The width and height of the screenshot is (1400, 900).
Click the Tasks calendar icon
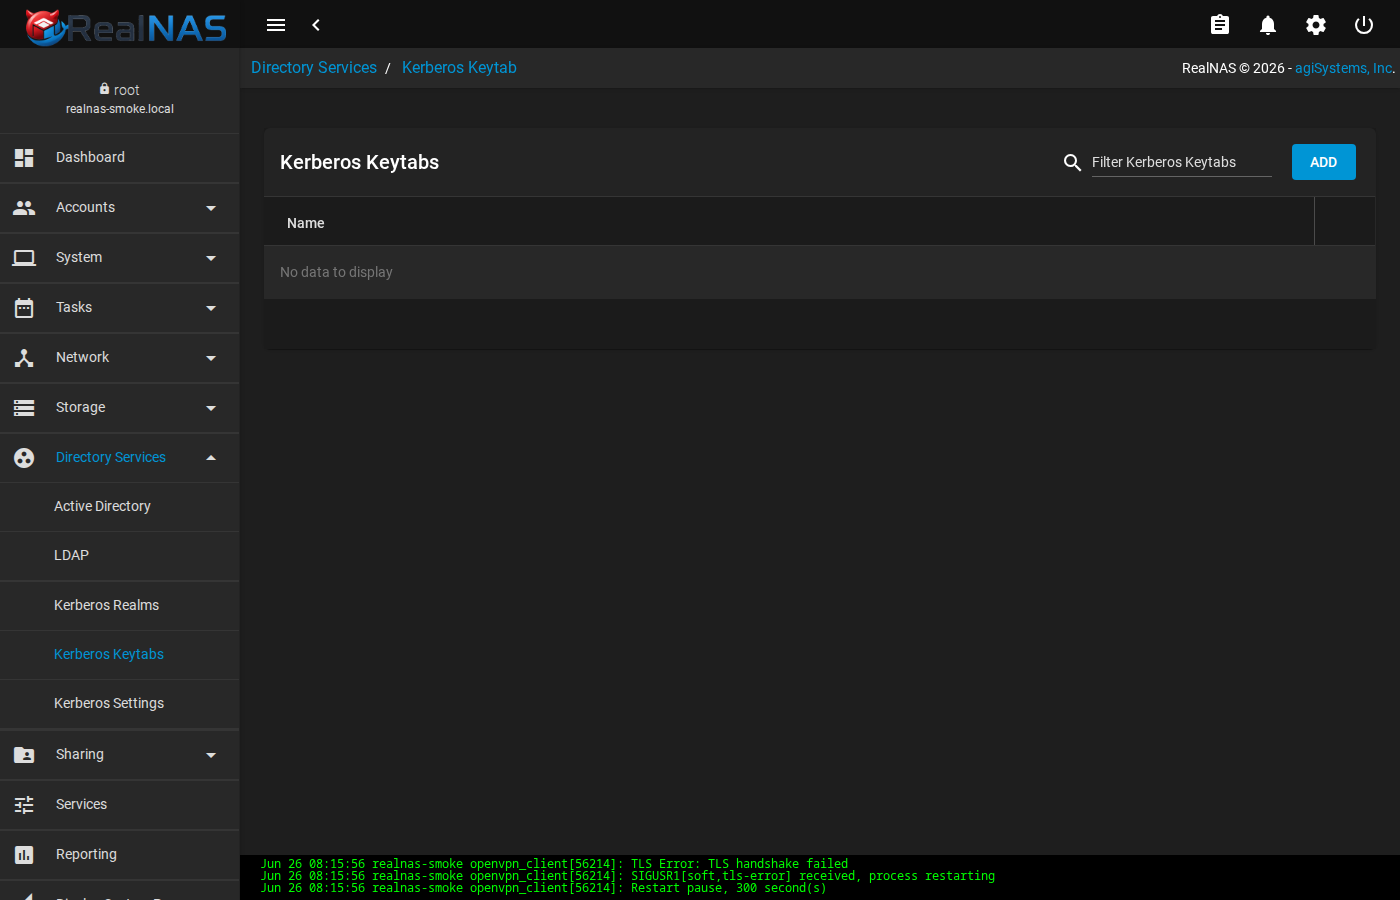(24, 308)
